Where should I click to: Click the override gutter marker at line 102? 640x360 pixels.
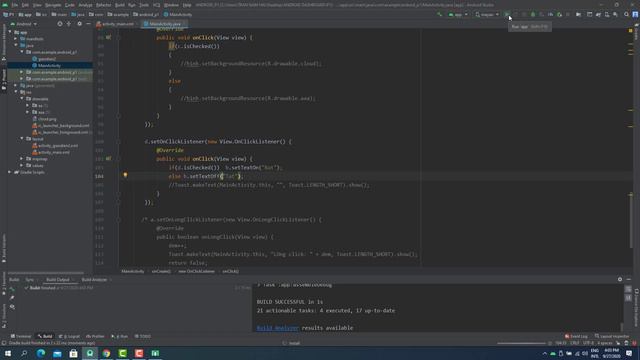point(109,158)
